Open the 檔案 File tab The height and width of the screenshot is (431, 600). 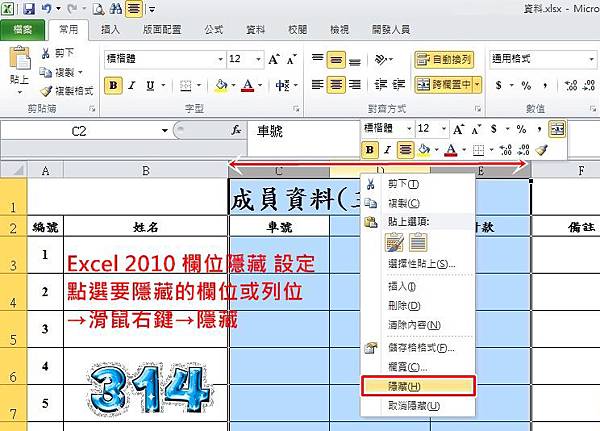tap(23, 29)
